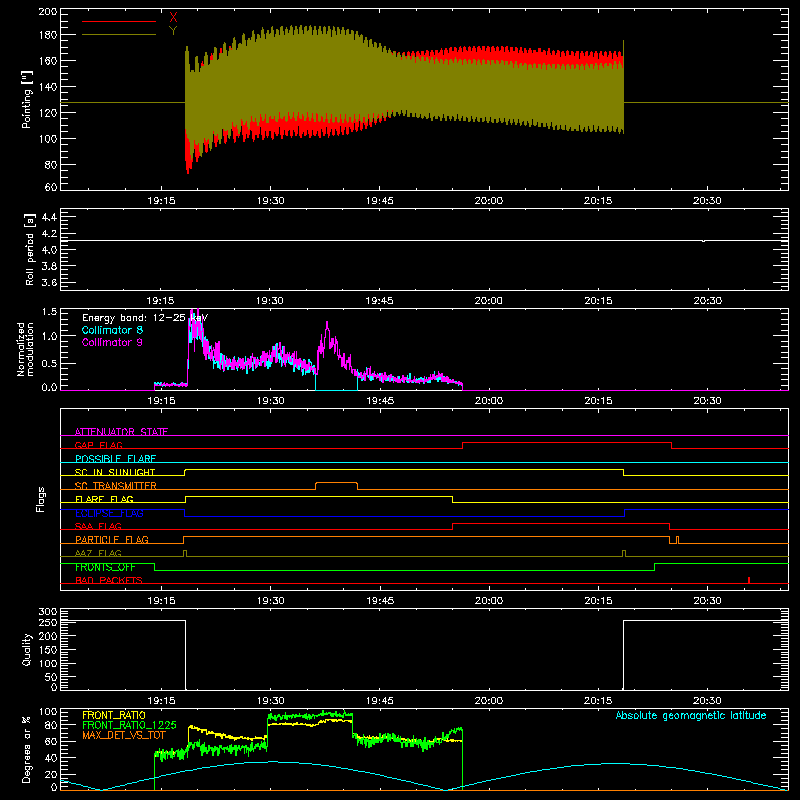Click the 0.5 tick on modulation axis
The height and width of the screenshot is (800, 800).
(49, 363)
